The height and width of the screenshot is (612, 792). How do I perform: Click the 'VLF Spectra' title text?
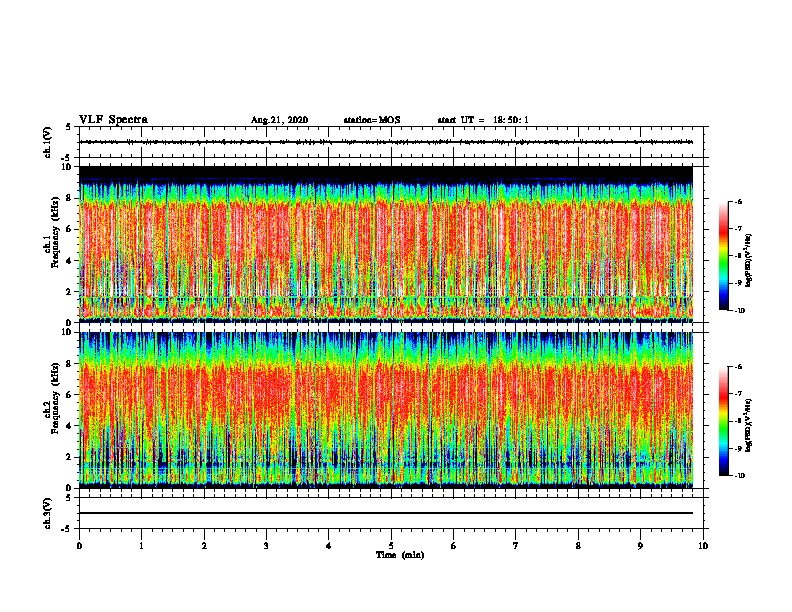(113, 120)
